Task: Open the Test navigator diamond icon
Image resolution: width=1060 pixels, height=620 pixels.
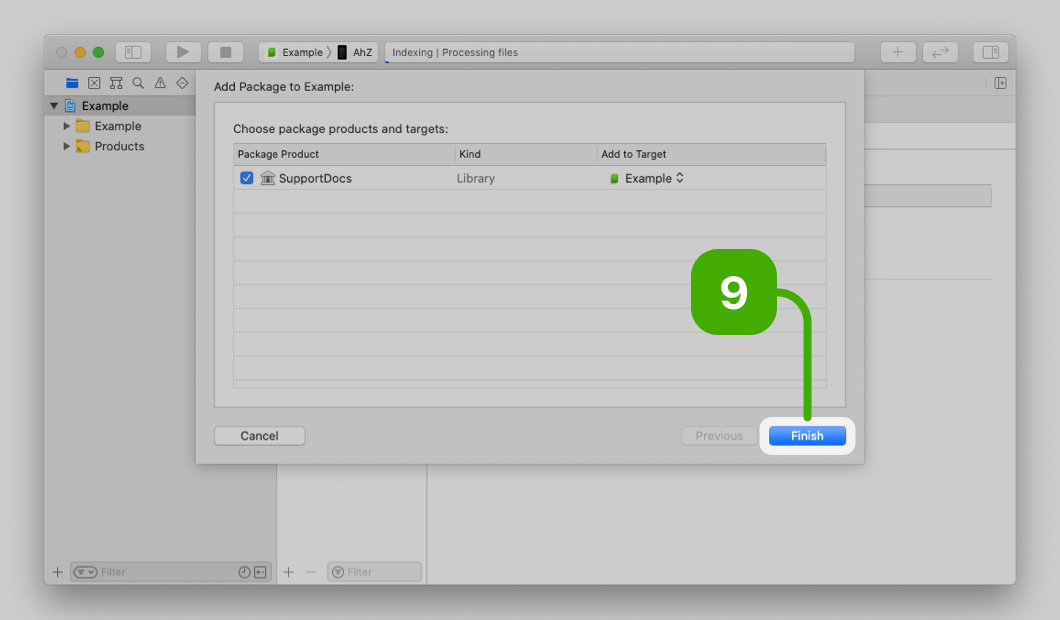Action: (182, 83)
